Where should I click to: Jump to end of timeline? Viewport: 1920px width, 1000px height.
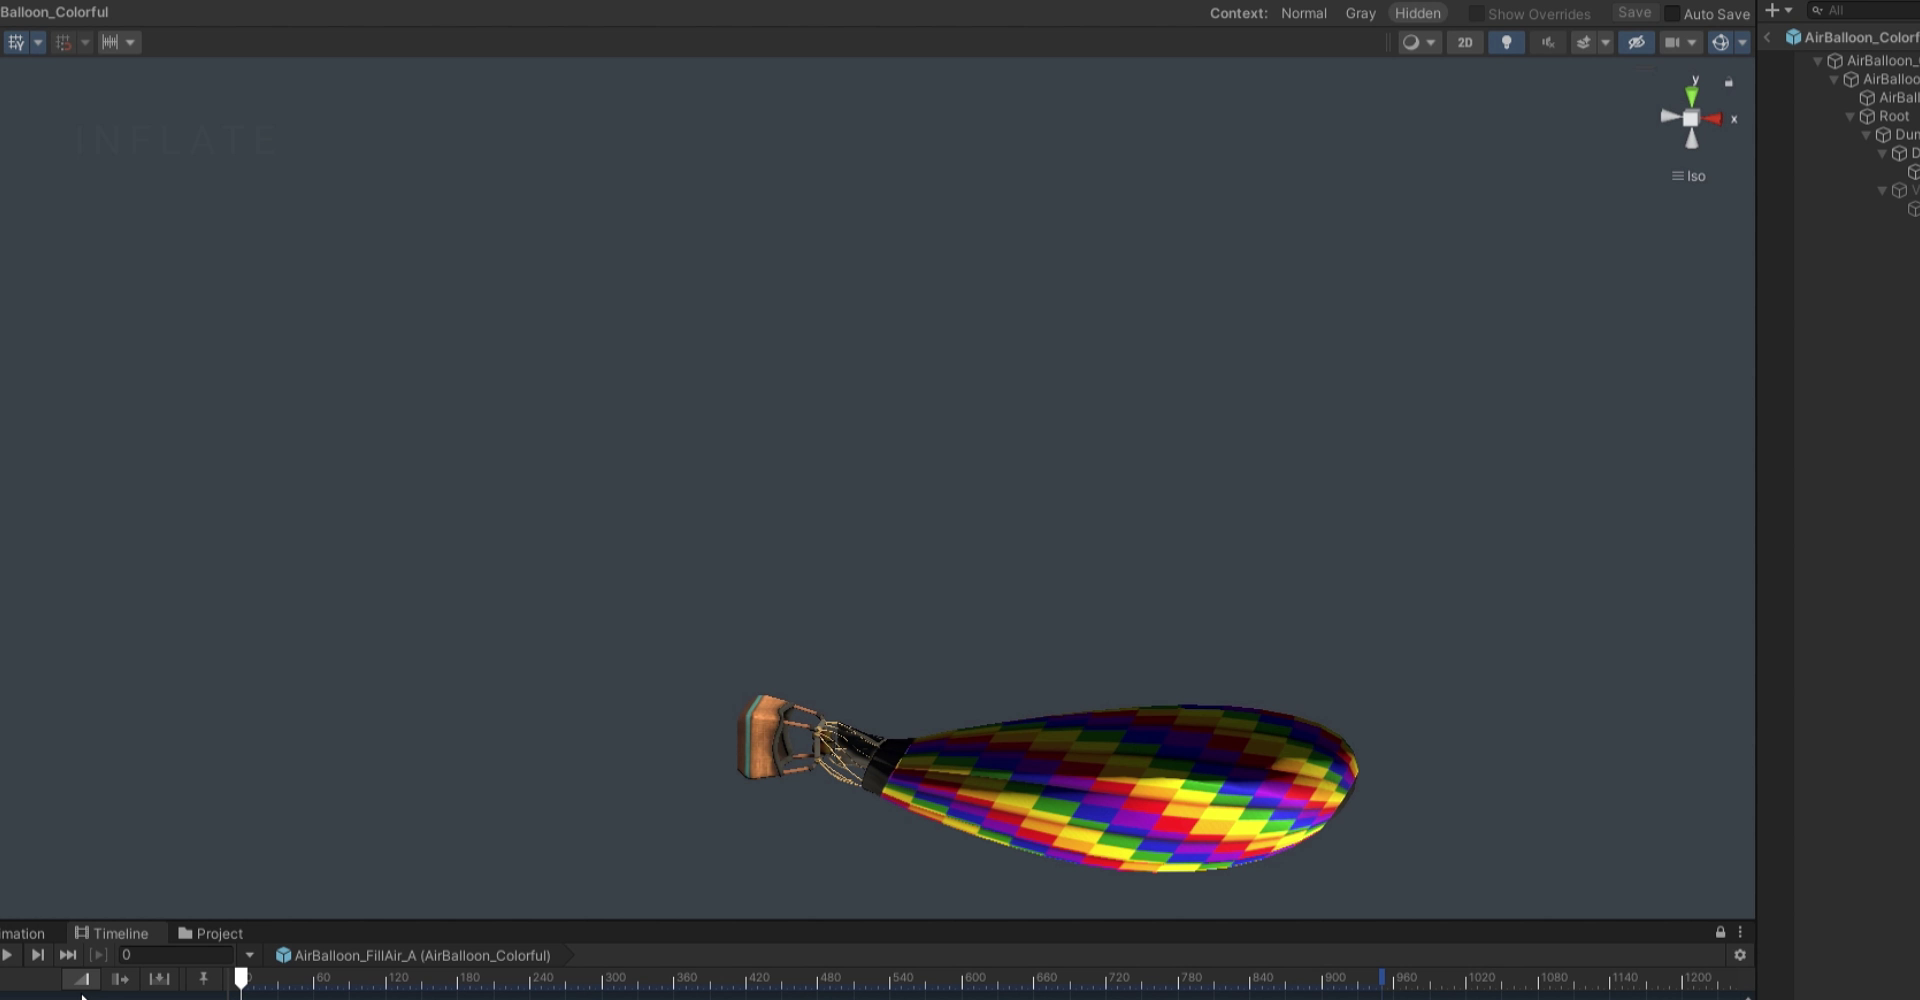pos(68,955)
